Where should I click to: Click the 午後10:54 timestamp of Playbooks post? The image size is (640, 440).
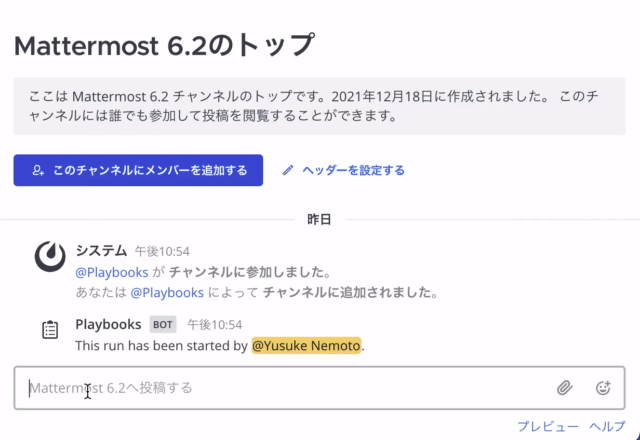click(215, 325)
